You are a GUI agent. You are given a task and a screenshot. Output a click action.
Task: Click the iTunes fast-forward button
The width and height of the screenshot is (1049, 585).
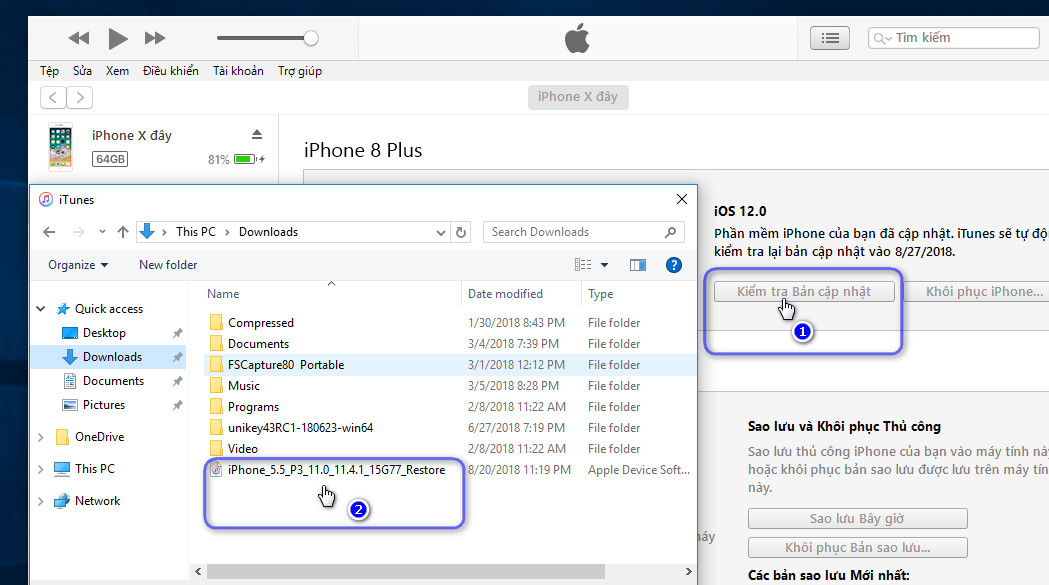[x=155, y=38]
